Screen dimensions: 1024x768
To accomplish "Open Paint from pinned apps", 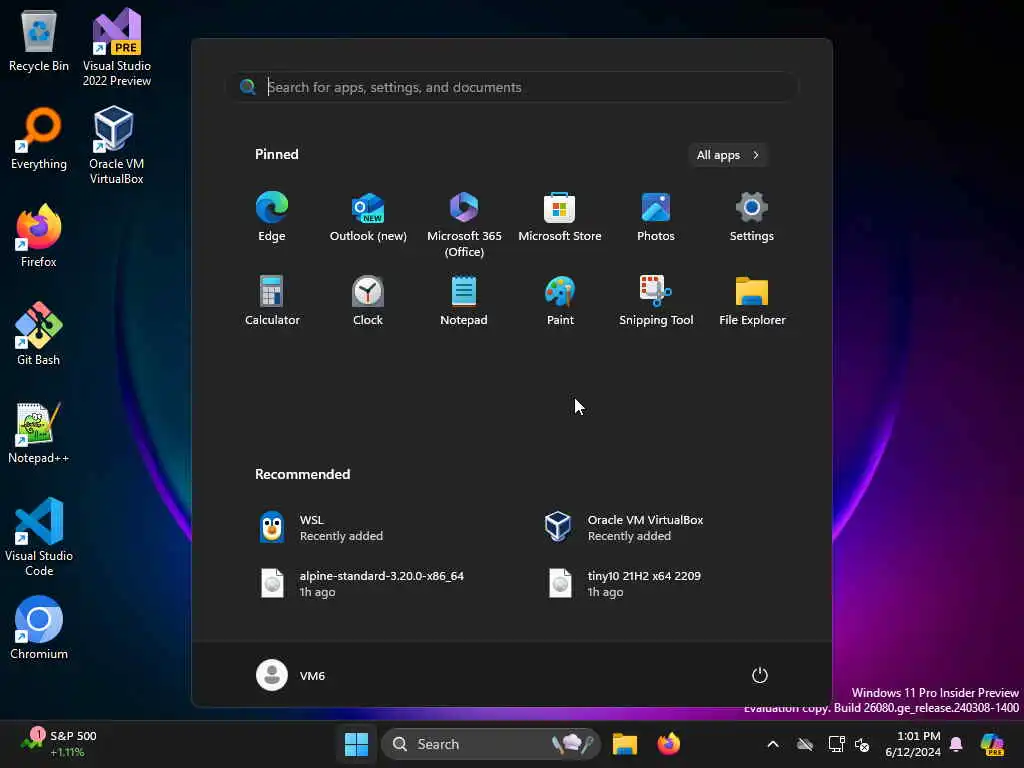I will (560, 301).
